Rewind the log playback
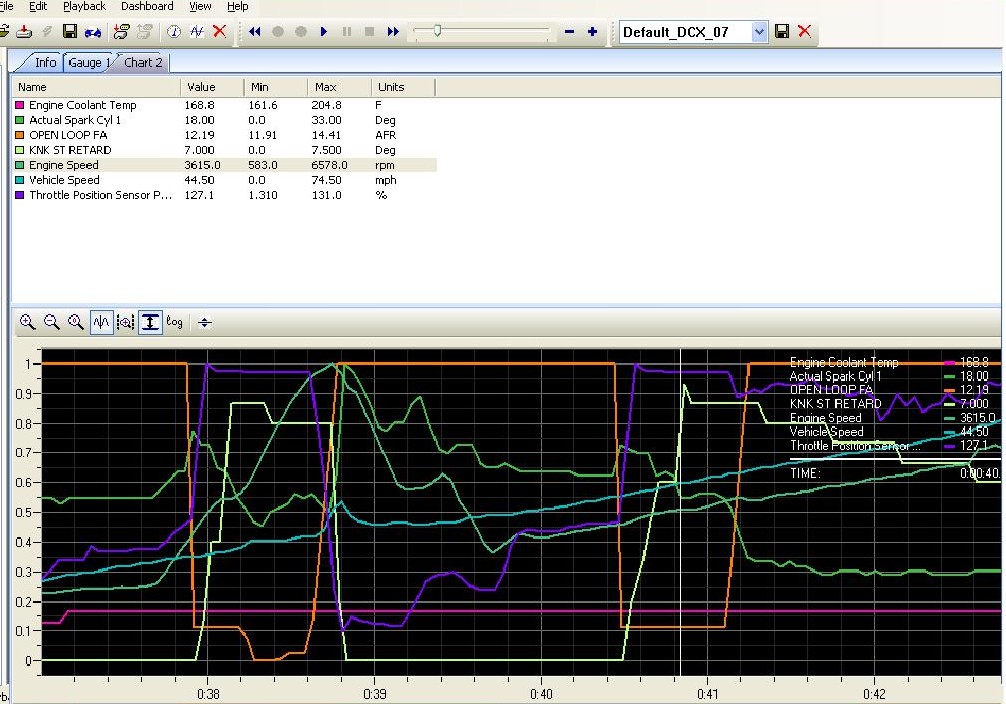This screenshot has width=1006, height=704. coord(255,31)
